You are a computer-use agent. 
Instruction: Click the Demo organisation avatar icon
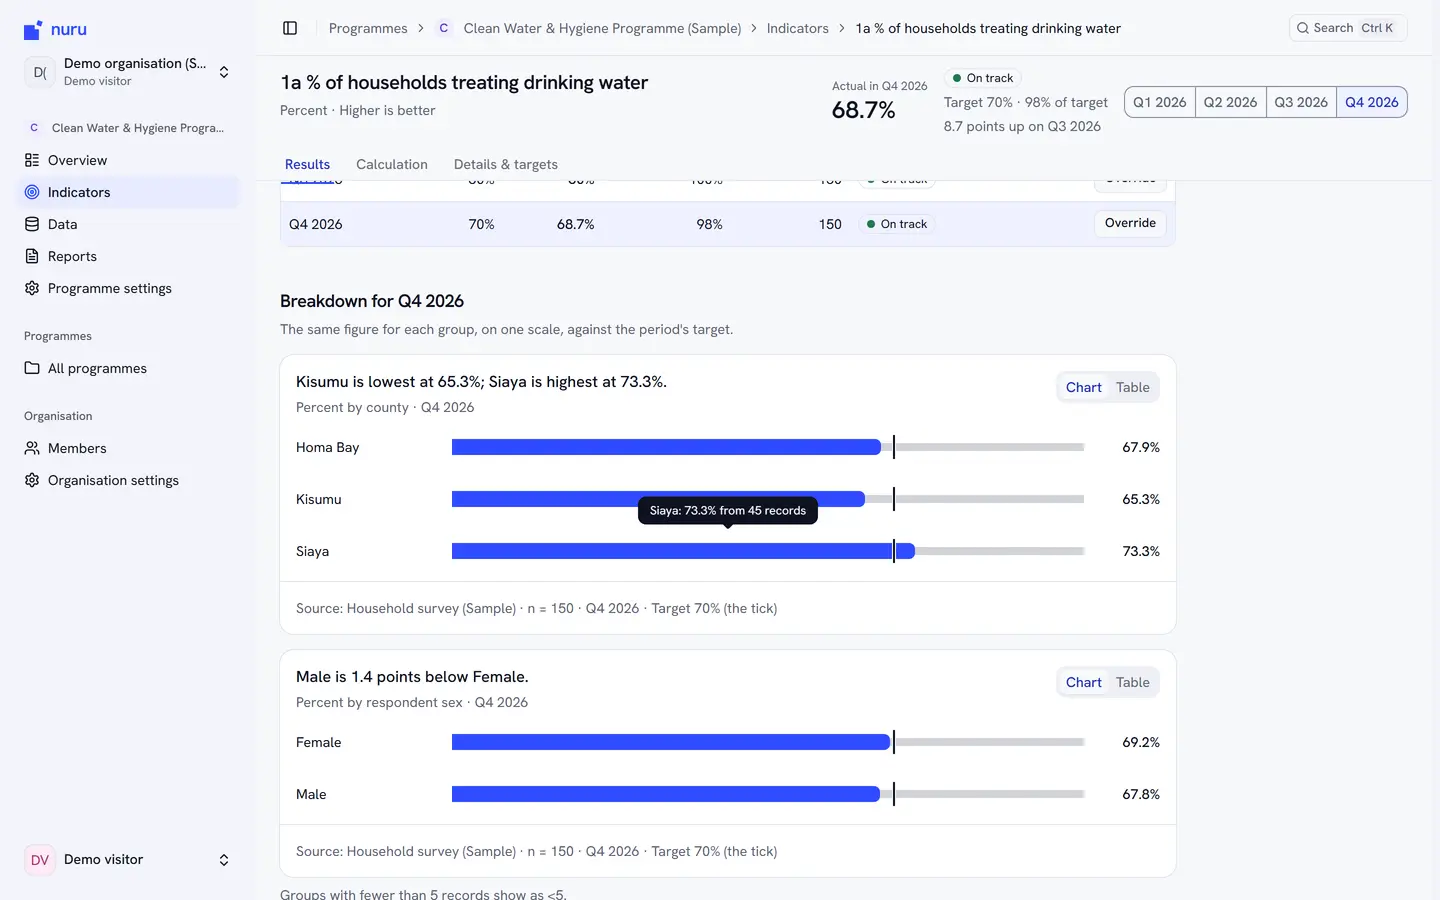pyautogui.click(x=40, y=72)
